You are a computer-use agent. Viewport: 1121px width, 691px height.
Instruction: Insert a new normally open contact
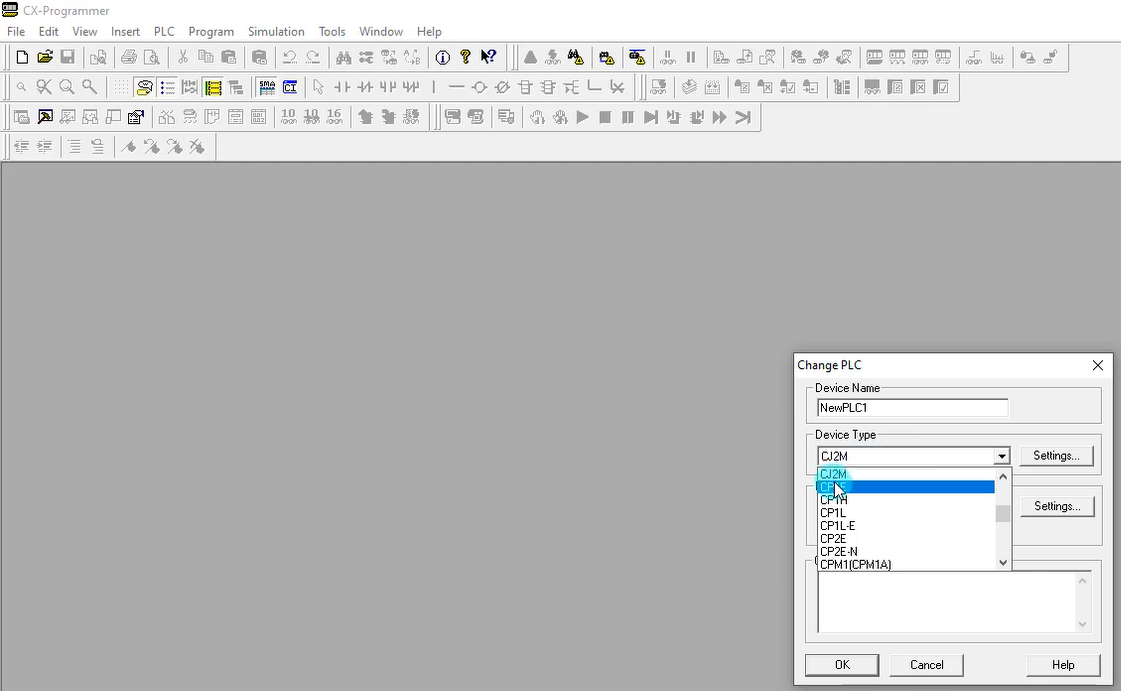pos(342,87)
